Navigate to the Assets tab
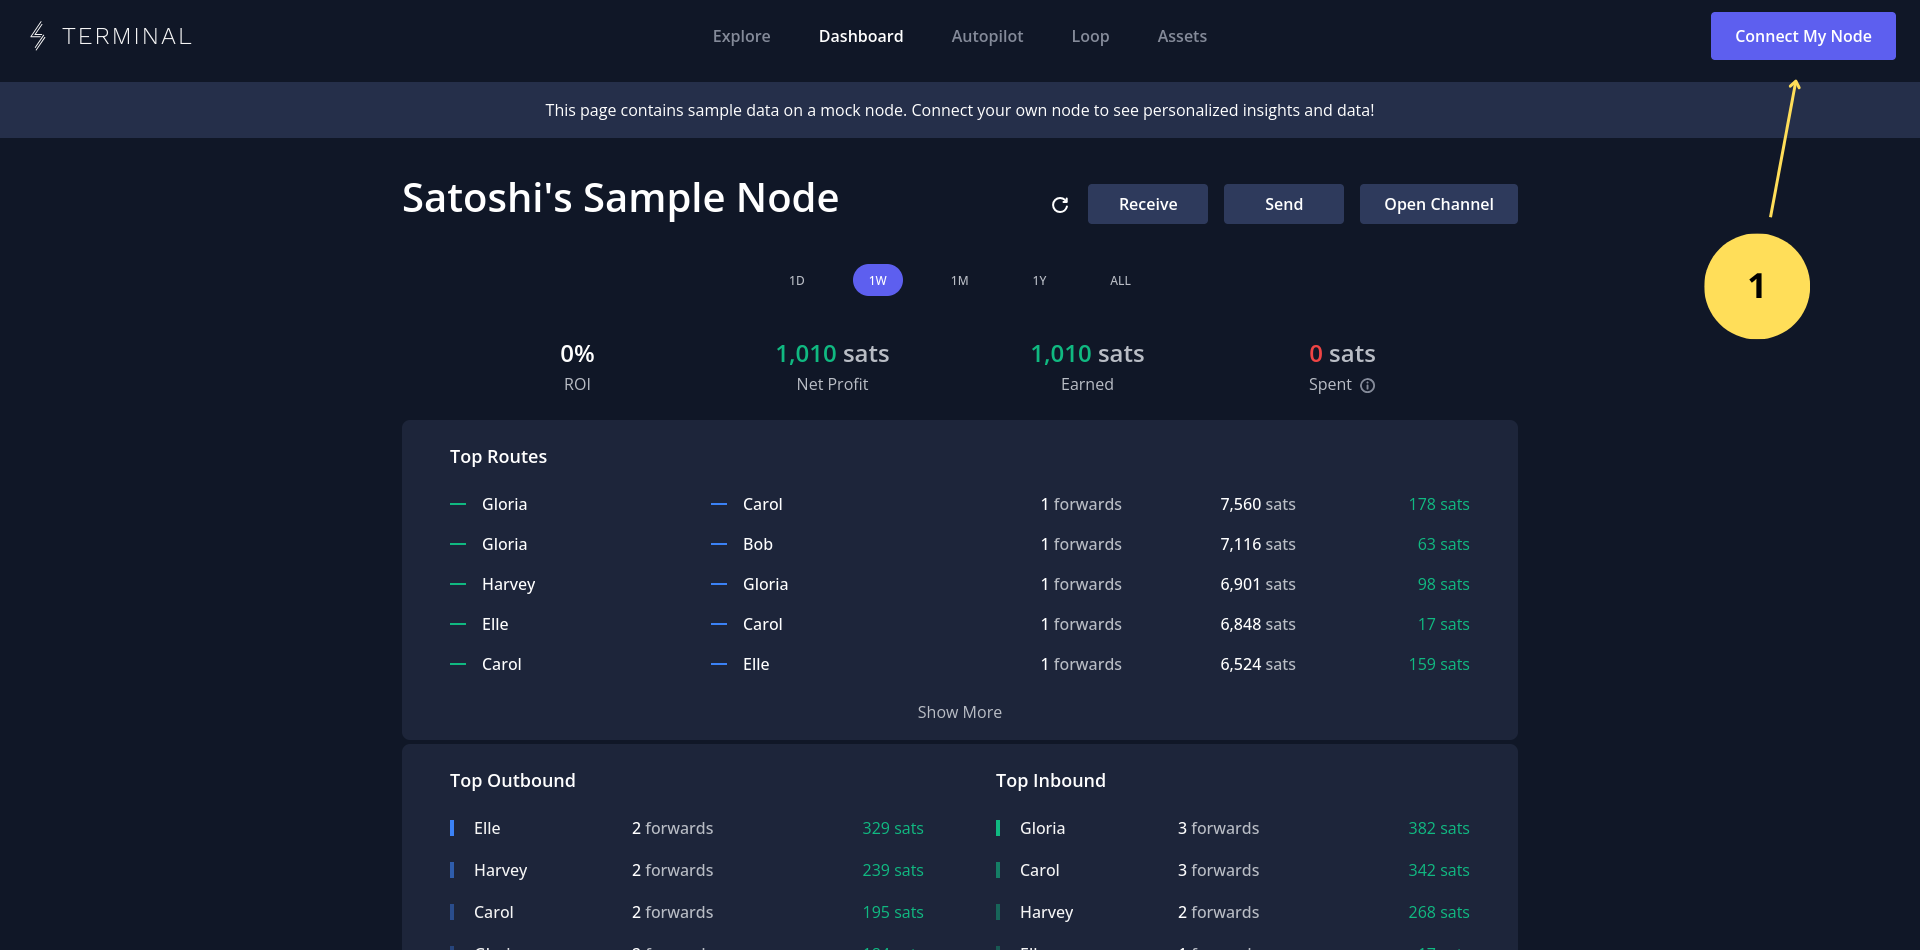The height and width of the screenshot is (950, 1920). point(1181,36)
